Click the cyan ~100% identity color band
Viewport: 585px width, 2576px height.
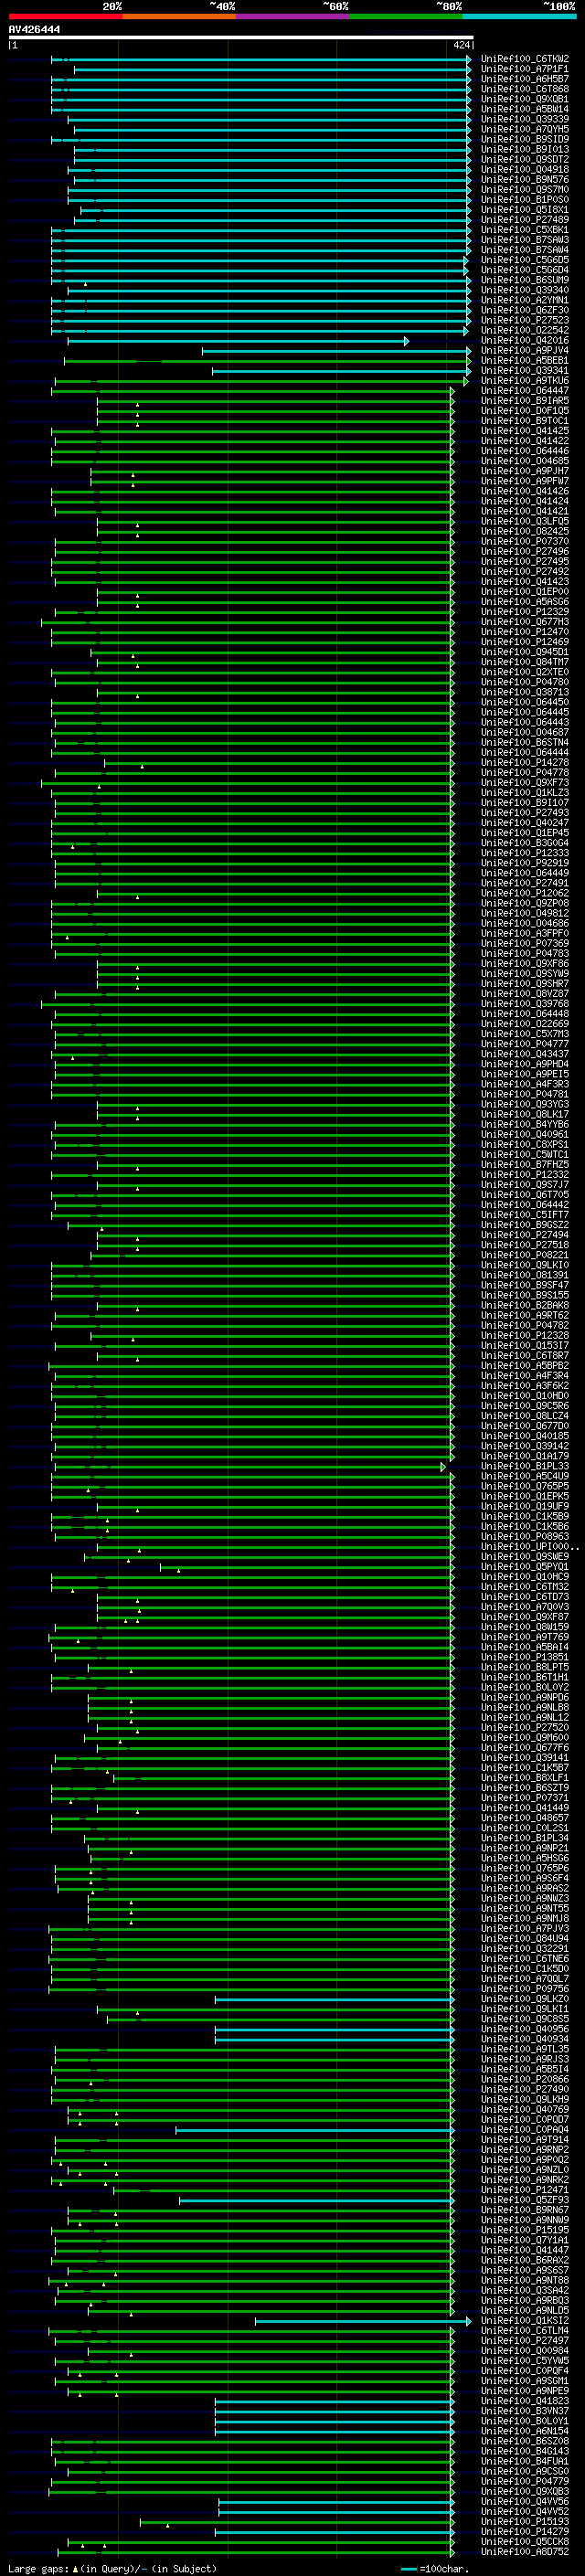pos(519,16)
